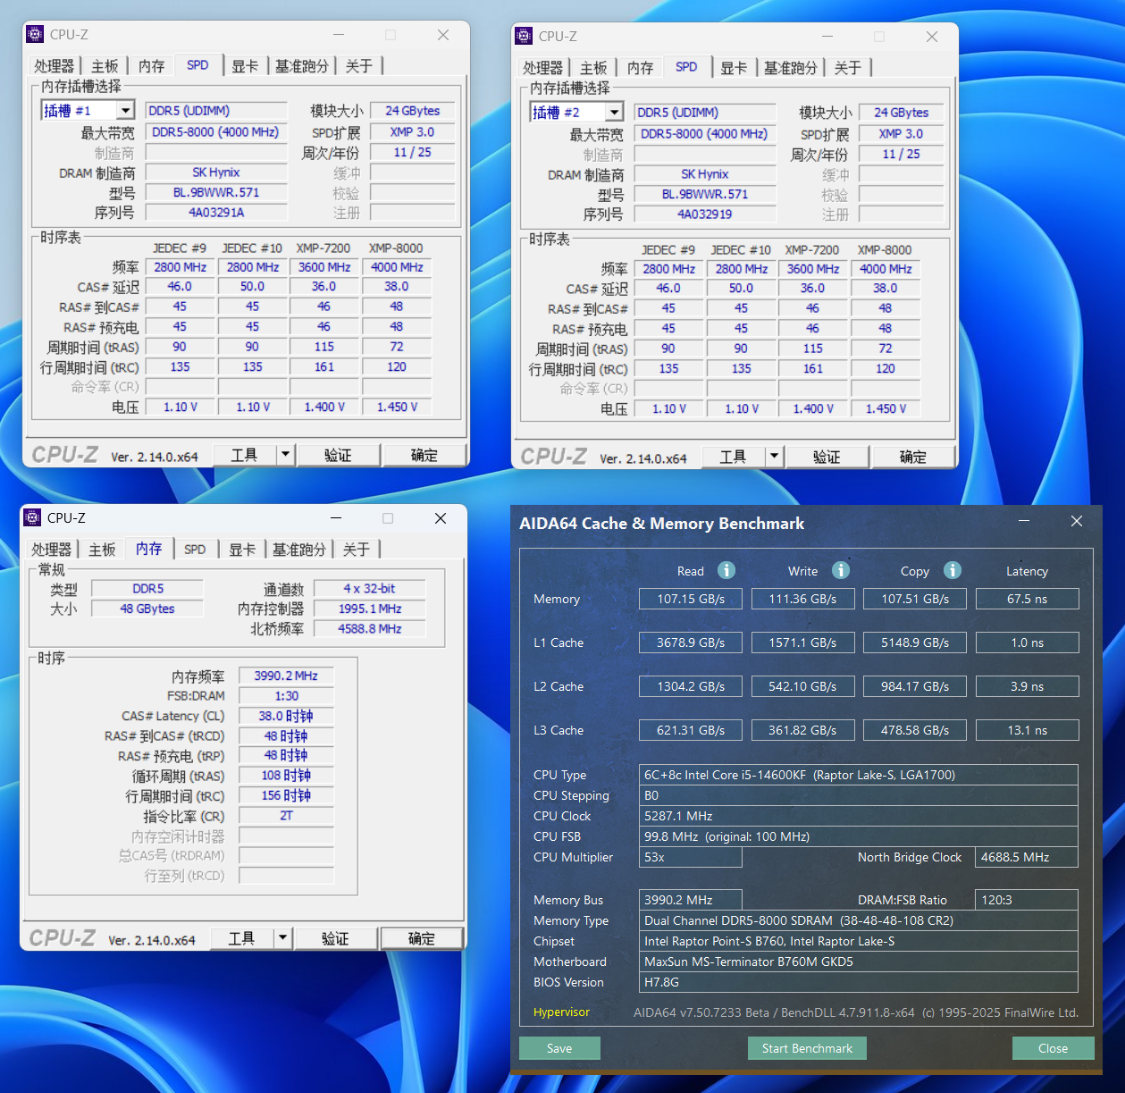Click 内存频率 value 3990.2 MHz
The width and height of the screenshot is (1125, 1093).
[286, 675]
